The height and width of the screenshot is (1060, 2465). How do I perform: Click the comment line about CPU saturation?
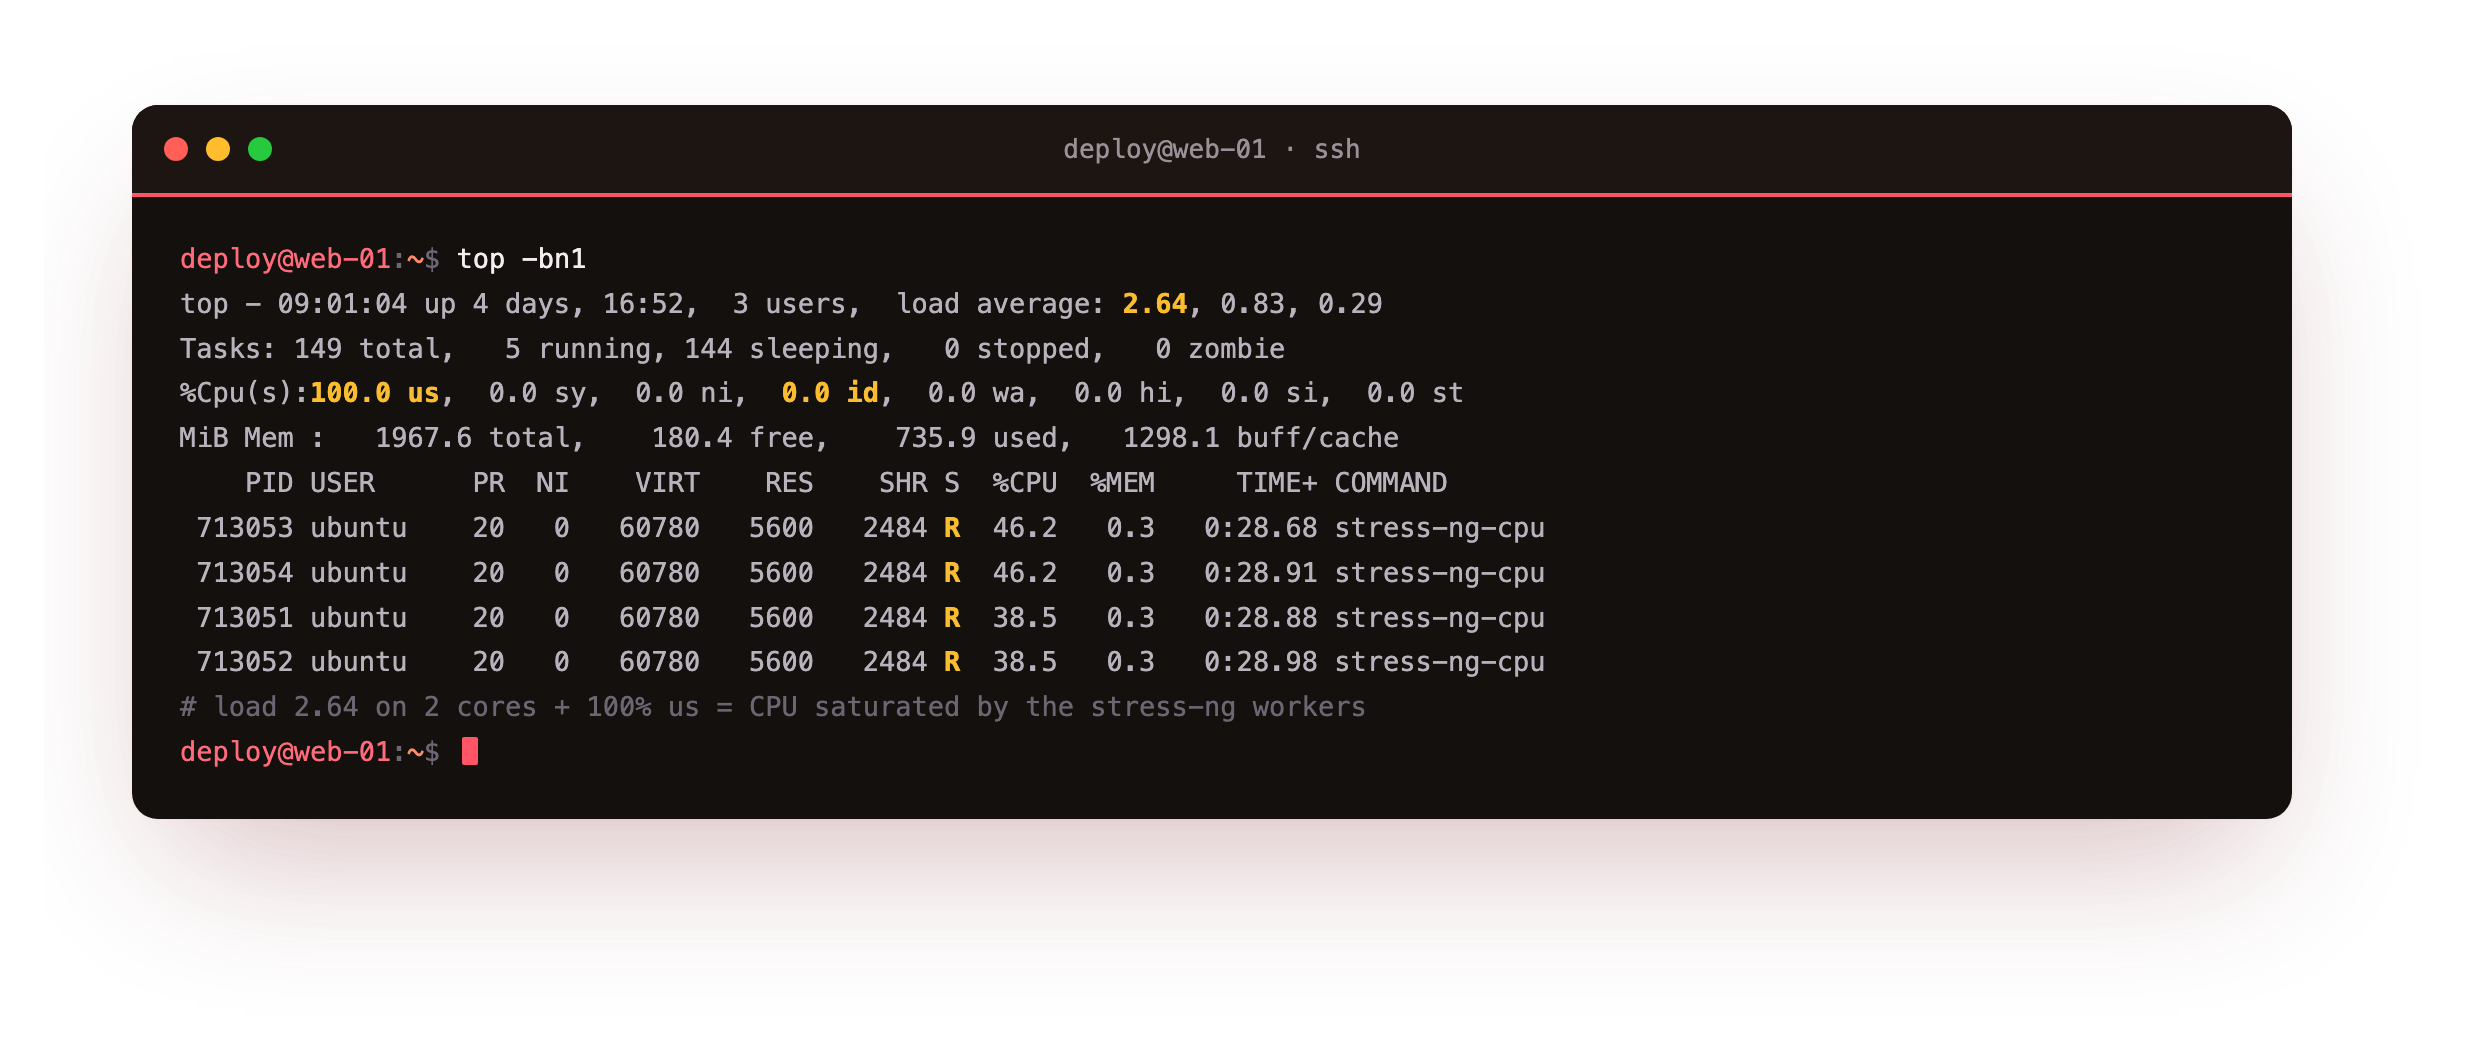(x=772, y=707)
